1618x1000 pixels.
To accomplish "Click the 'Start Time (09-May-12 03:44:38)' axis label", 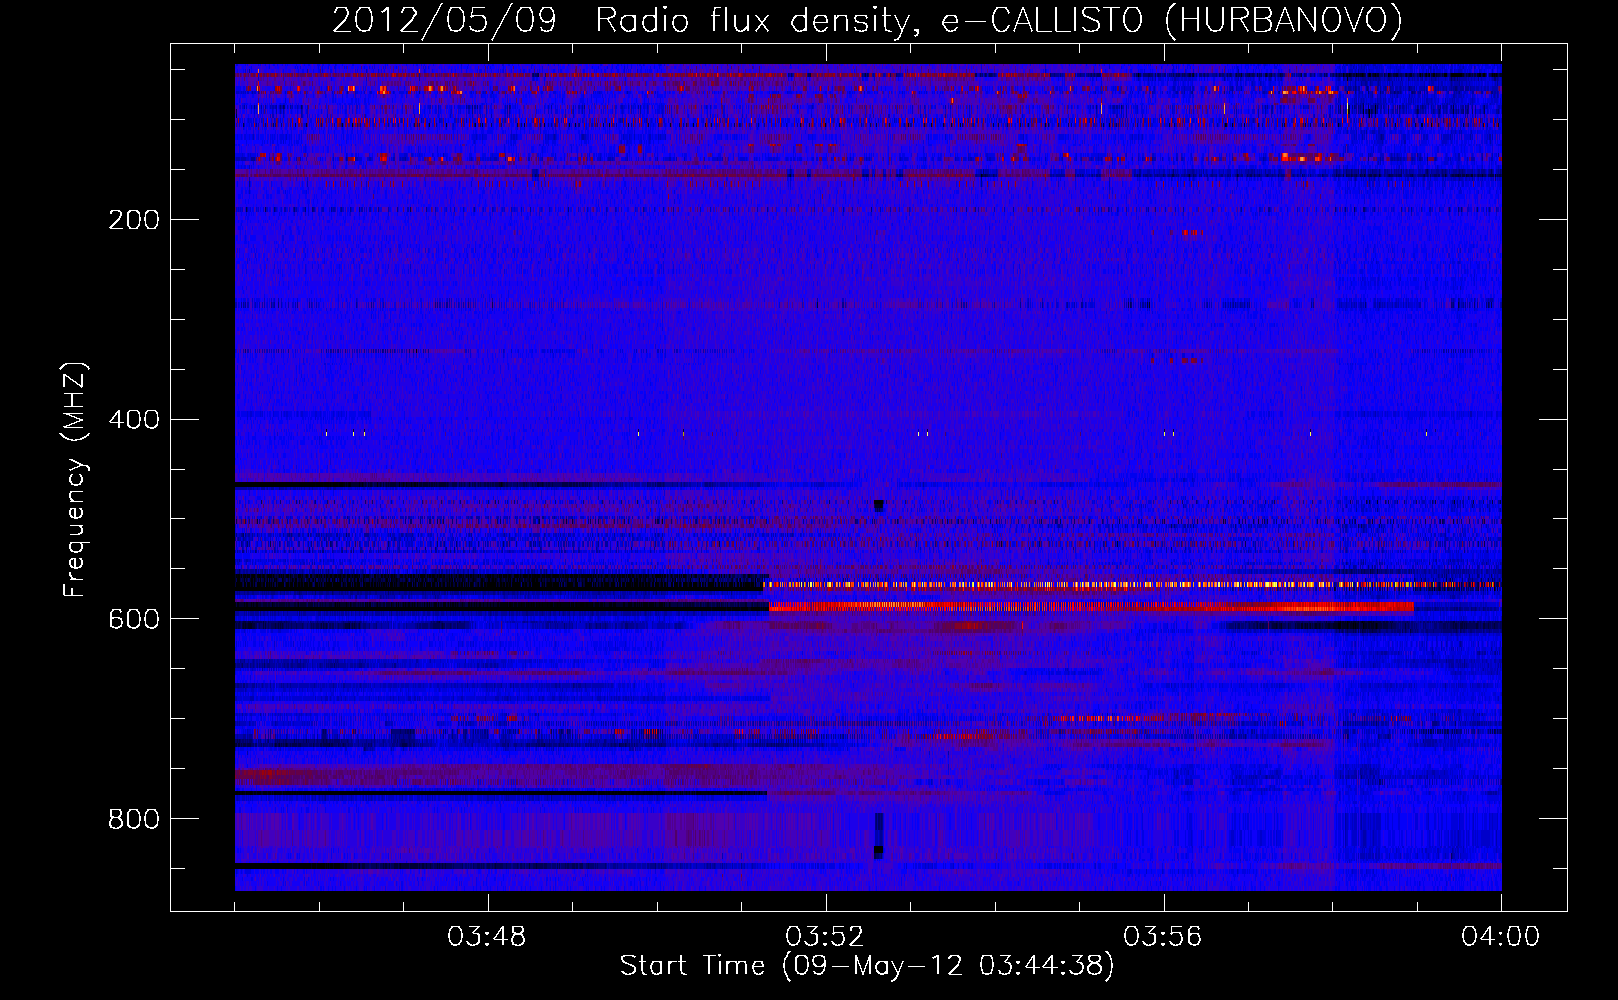I will click(x=866, y=966).
